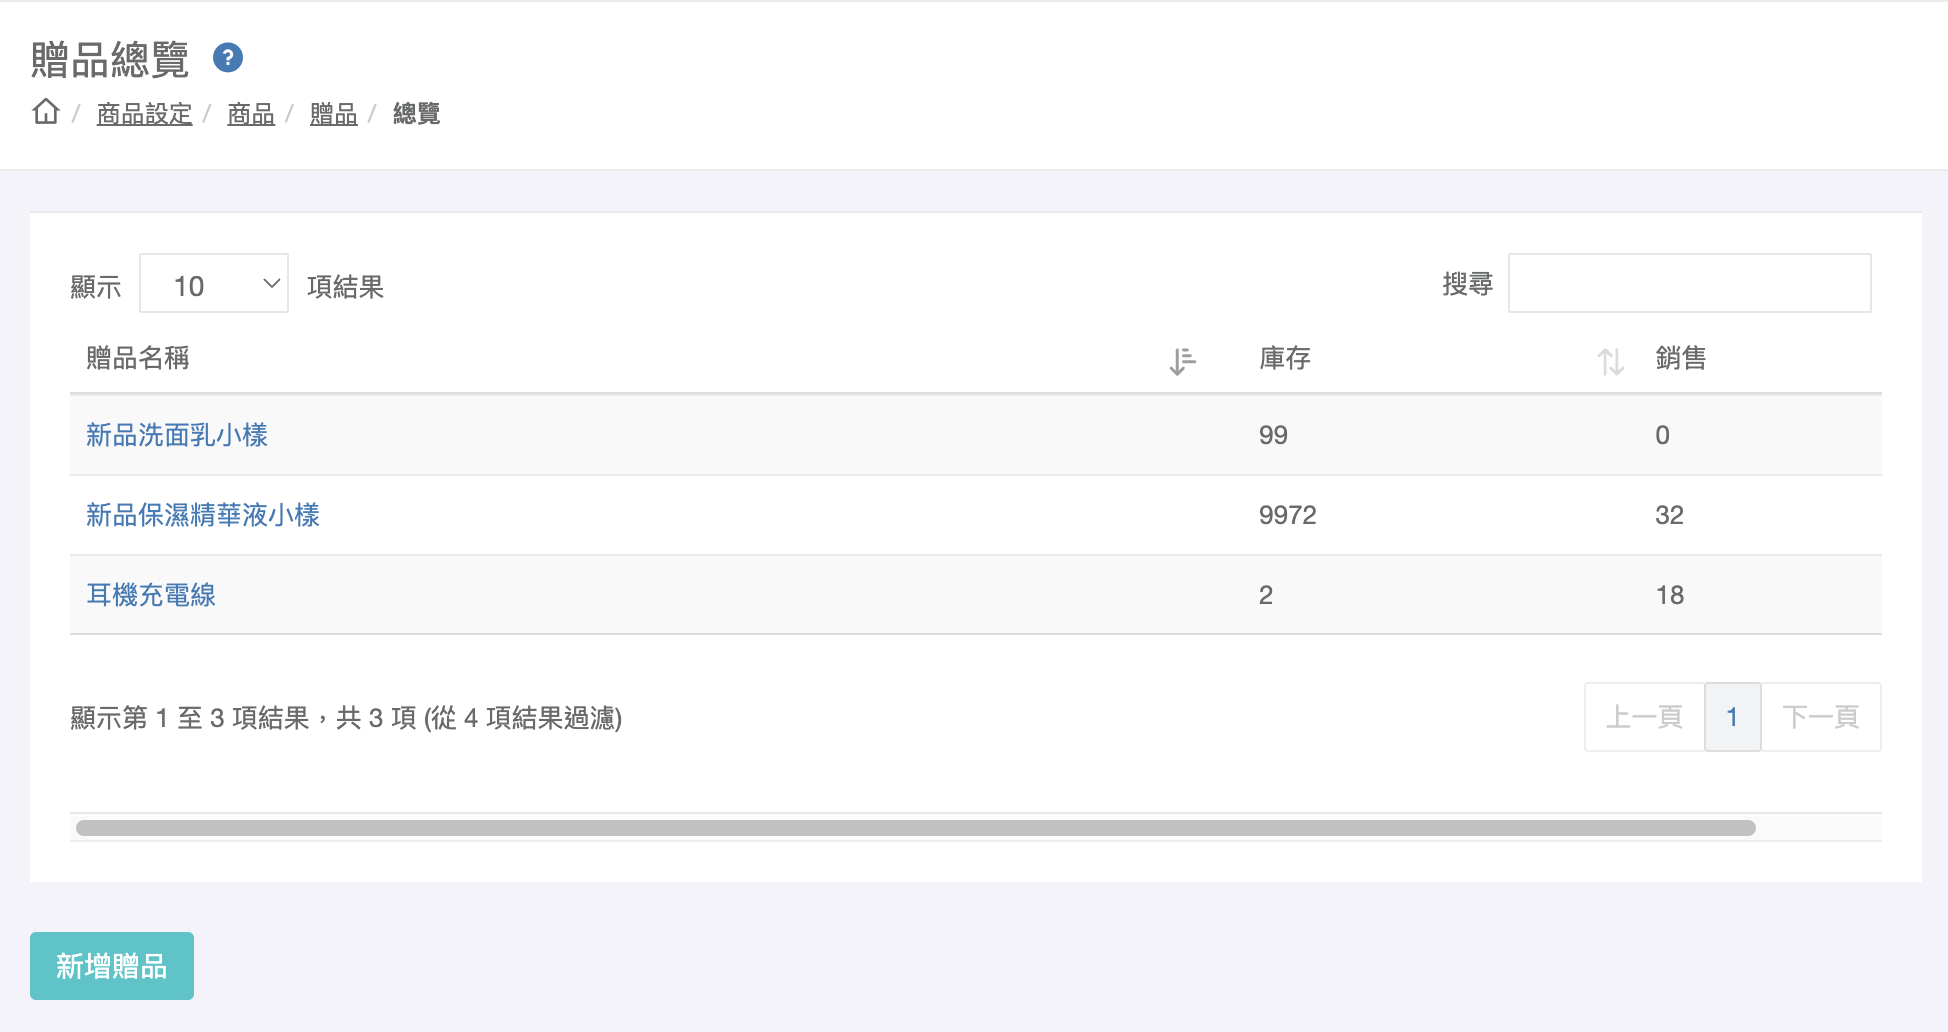Screen dimensions: 1948x1032
Task: Click the 新增贈品 button
Action: click(111, 965)
